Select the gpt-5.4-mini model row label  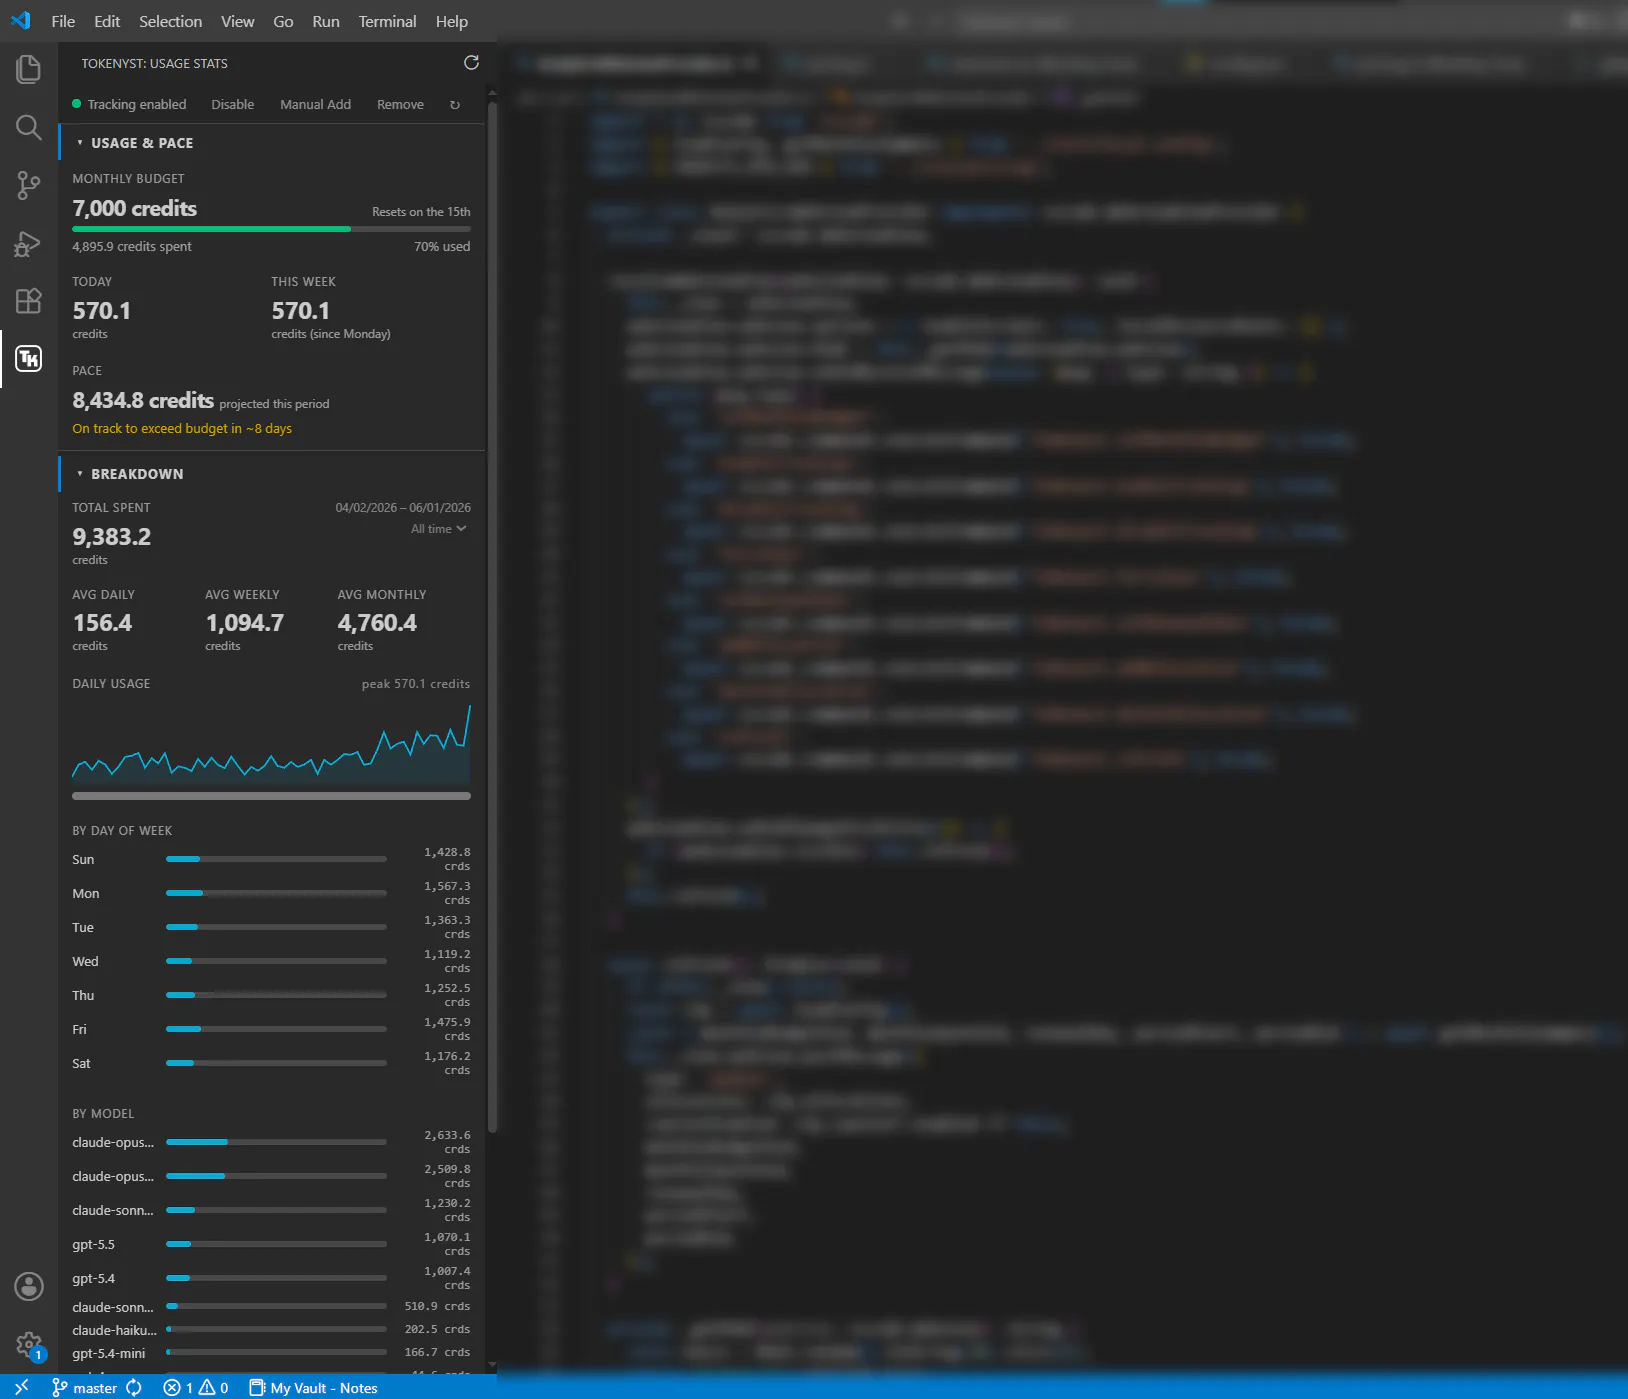click(x=108, y=1353)
